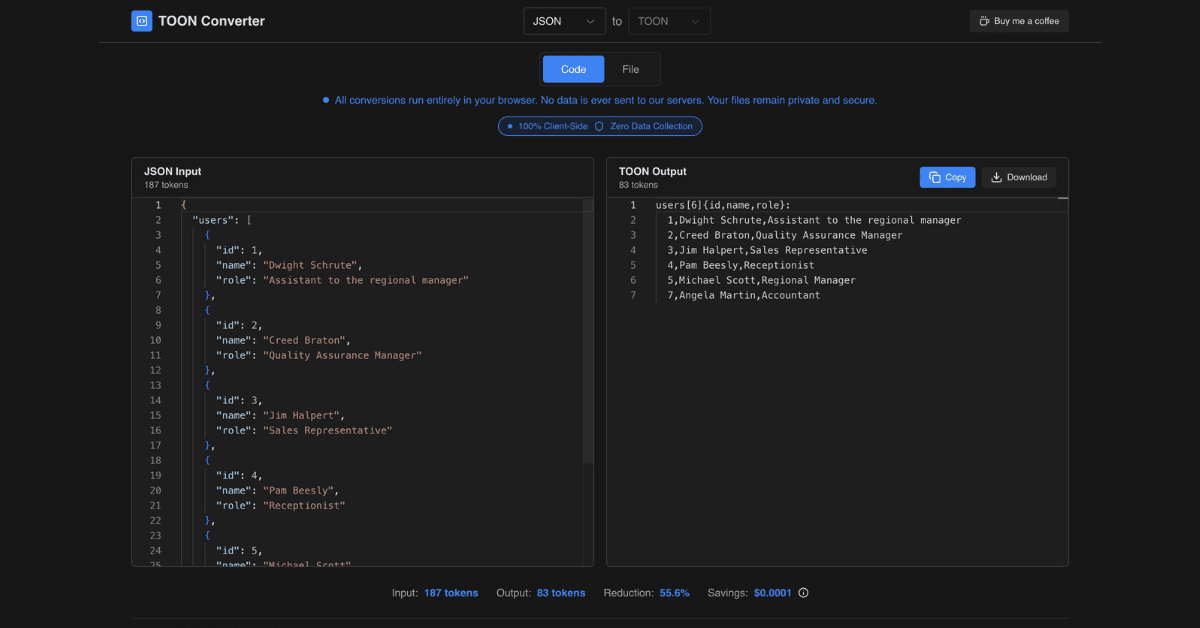
Task: Click the copy icon in TOON Output
Action: tap(934, 177)
